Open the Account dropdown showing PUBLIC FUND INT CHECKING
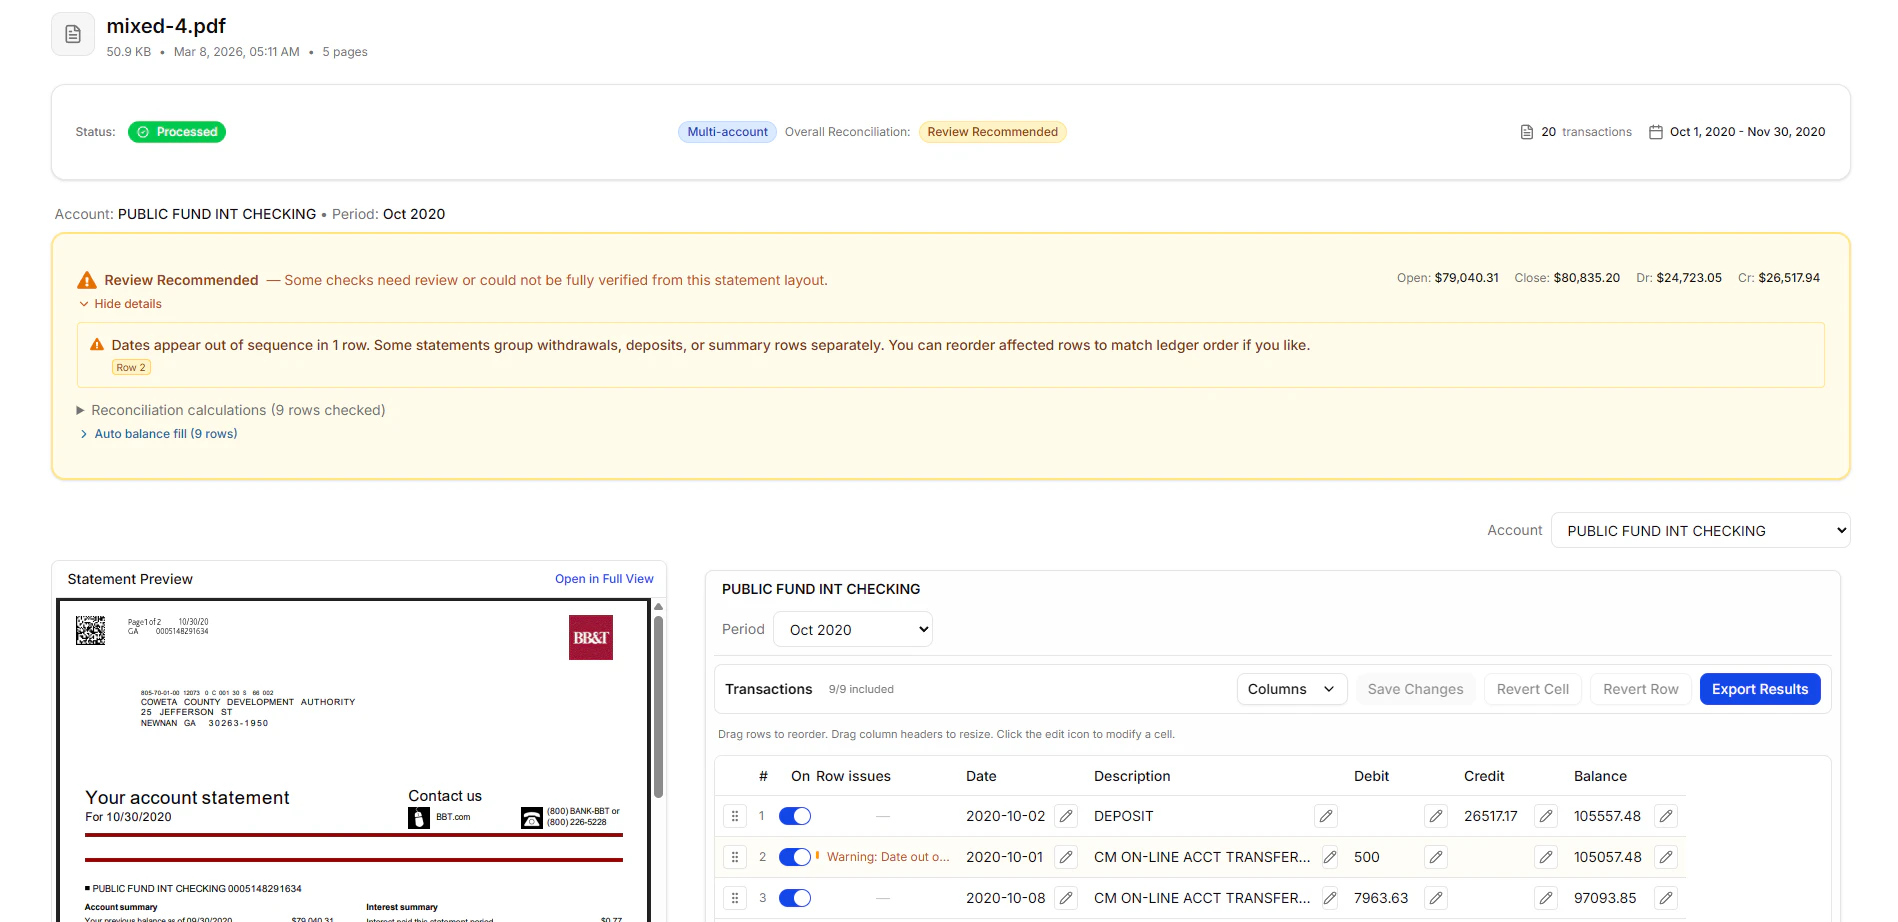1898x922 pixels. (x=1700, y=530)
